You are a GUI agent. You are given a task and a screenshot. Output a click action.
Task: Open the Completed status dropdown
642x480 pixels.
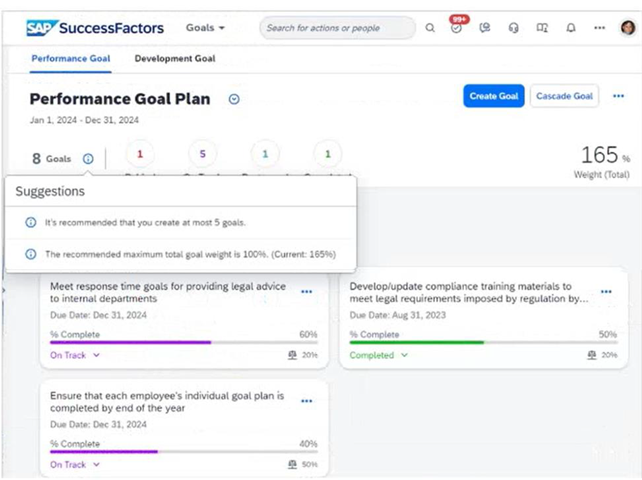tap(379, 355)
